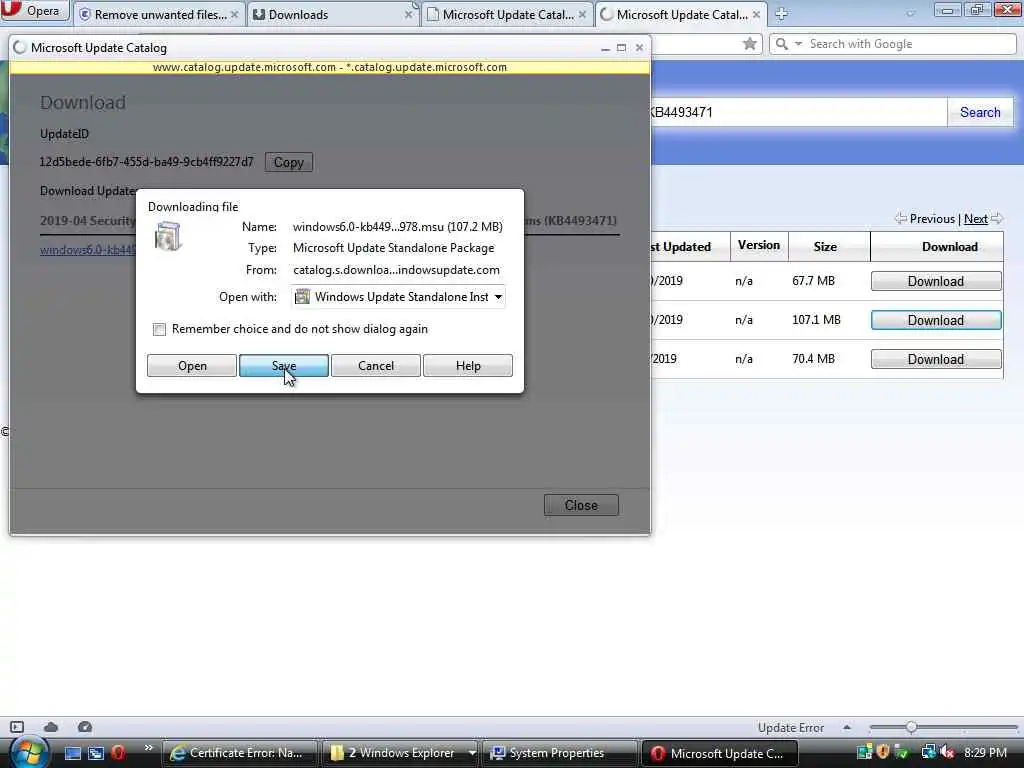Cancel the file download dialog
1024x768 pixels.
point(376,366)
